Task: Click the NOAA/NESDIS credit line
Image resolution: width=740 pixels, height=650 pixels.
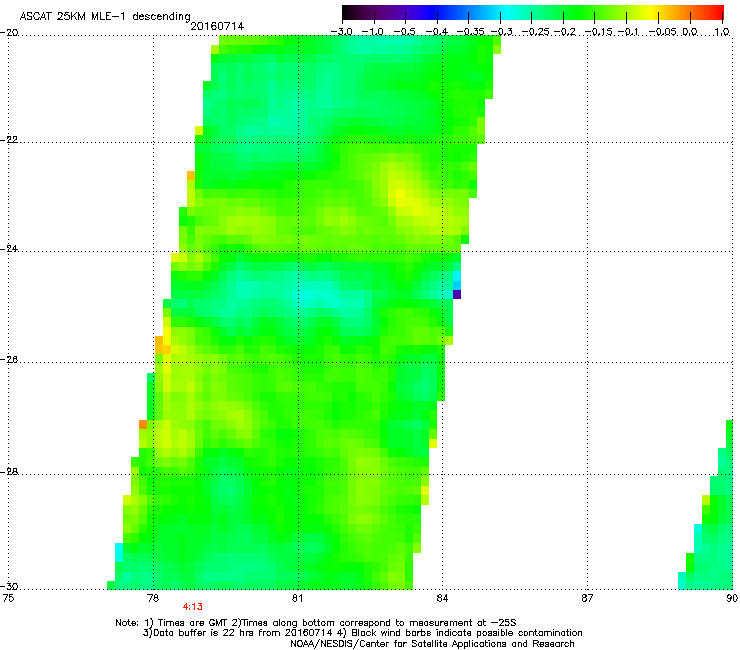Action: pyautogui.click(x=432, y=643)
